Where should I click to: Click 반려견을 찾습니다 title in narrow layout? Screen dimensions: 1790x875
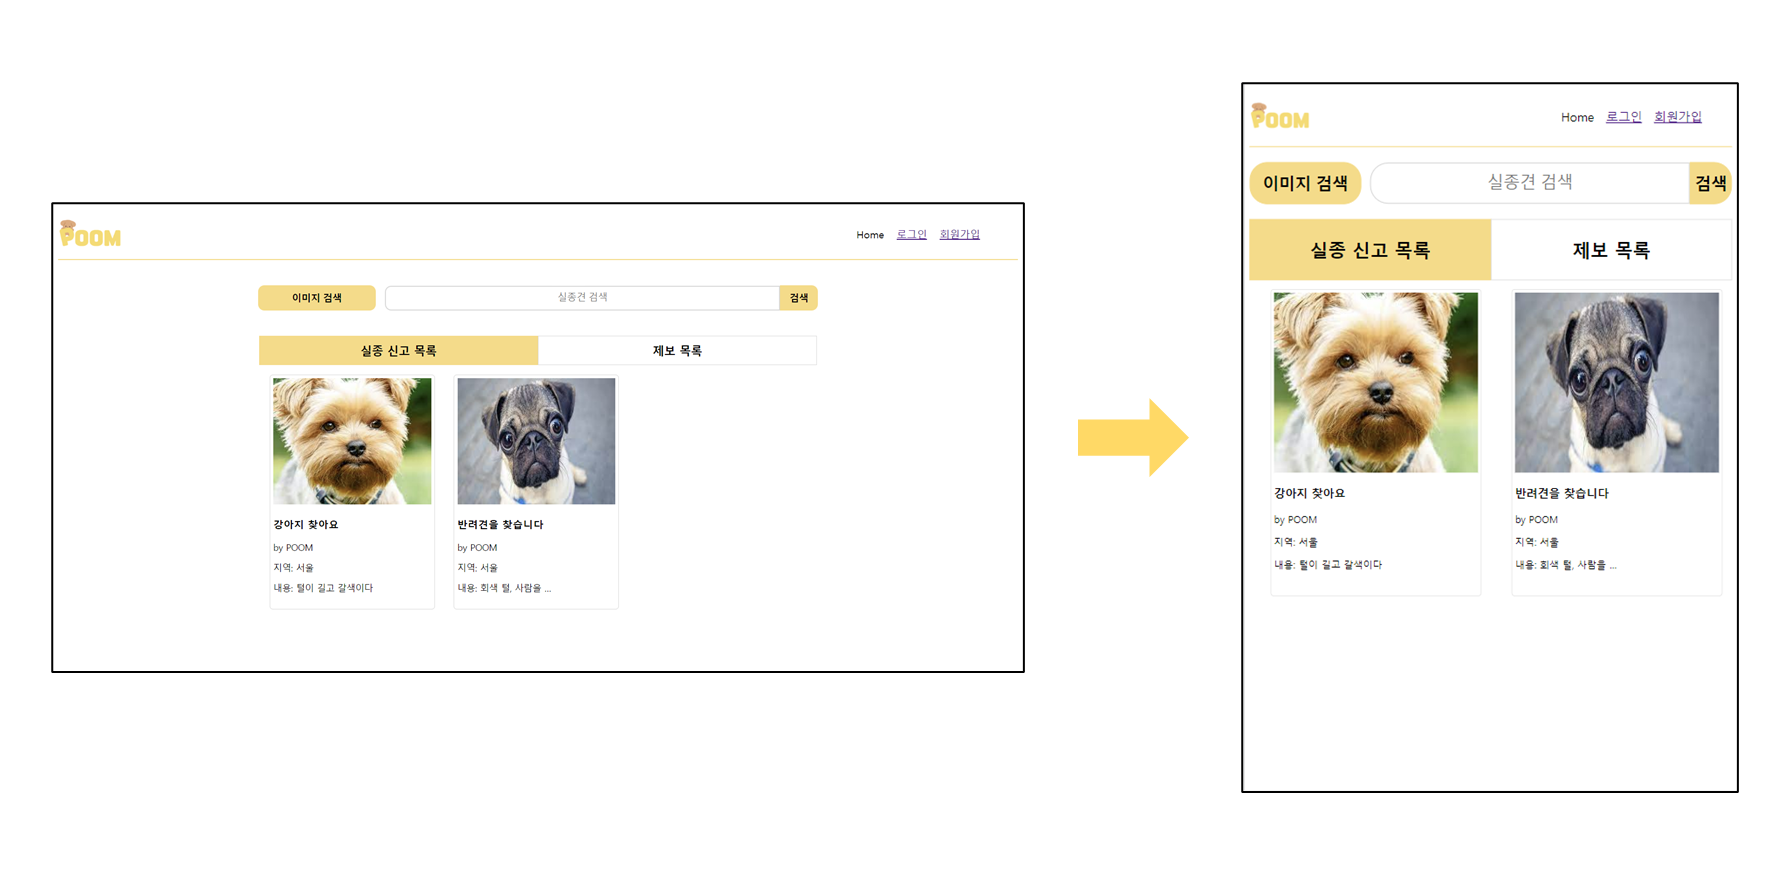coord(1561,493)
